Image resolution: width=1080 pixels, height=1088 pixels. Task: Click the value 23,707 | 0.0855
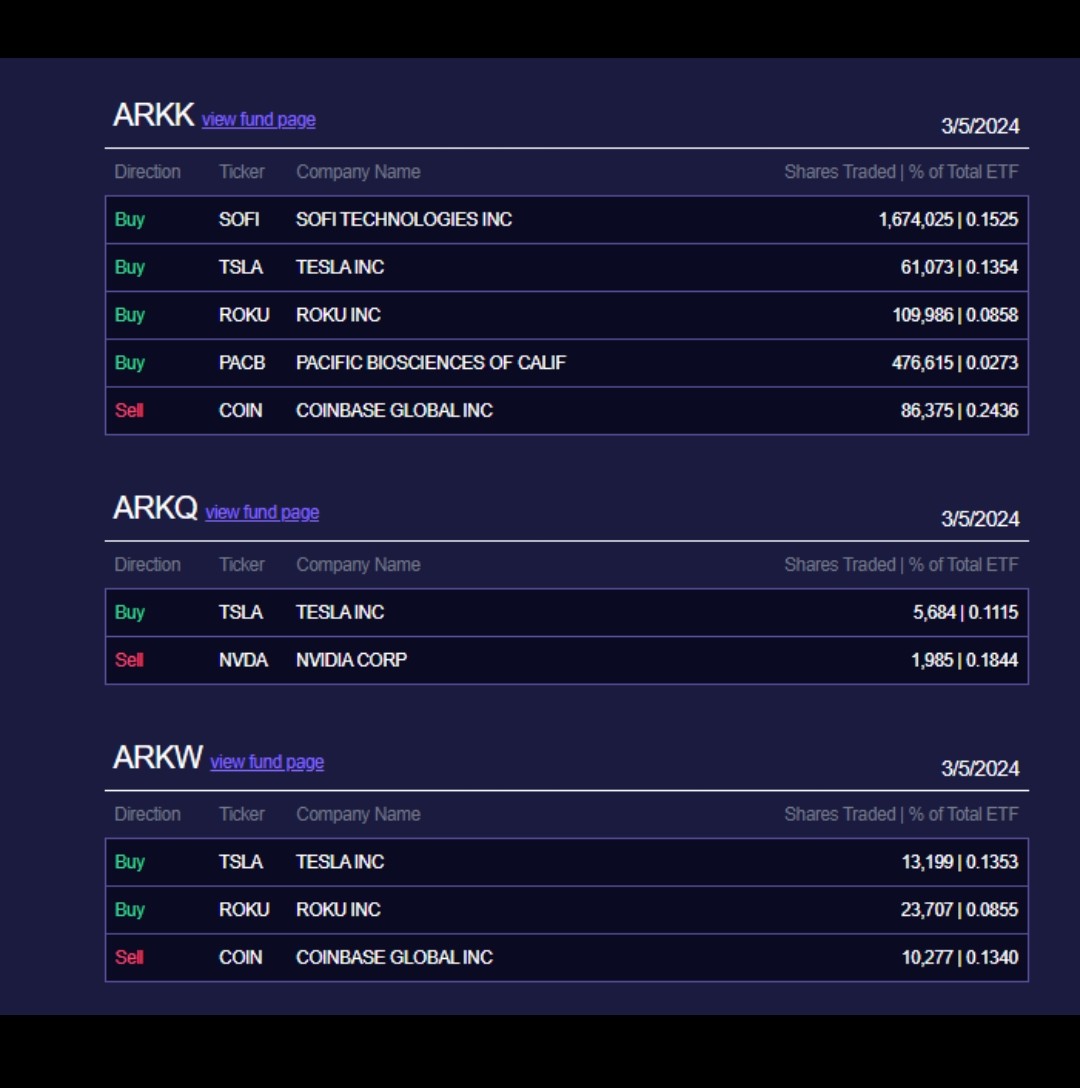click(x=959, y=910)
